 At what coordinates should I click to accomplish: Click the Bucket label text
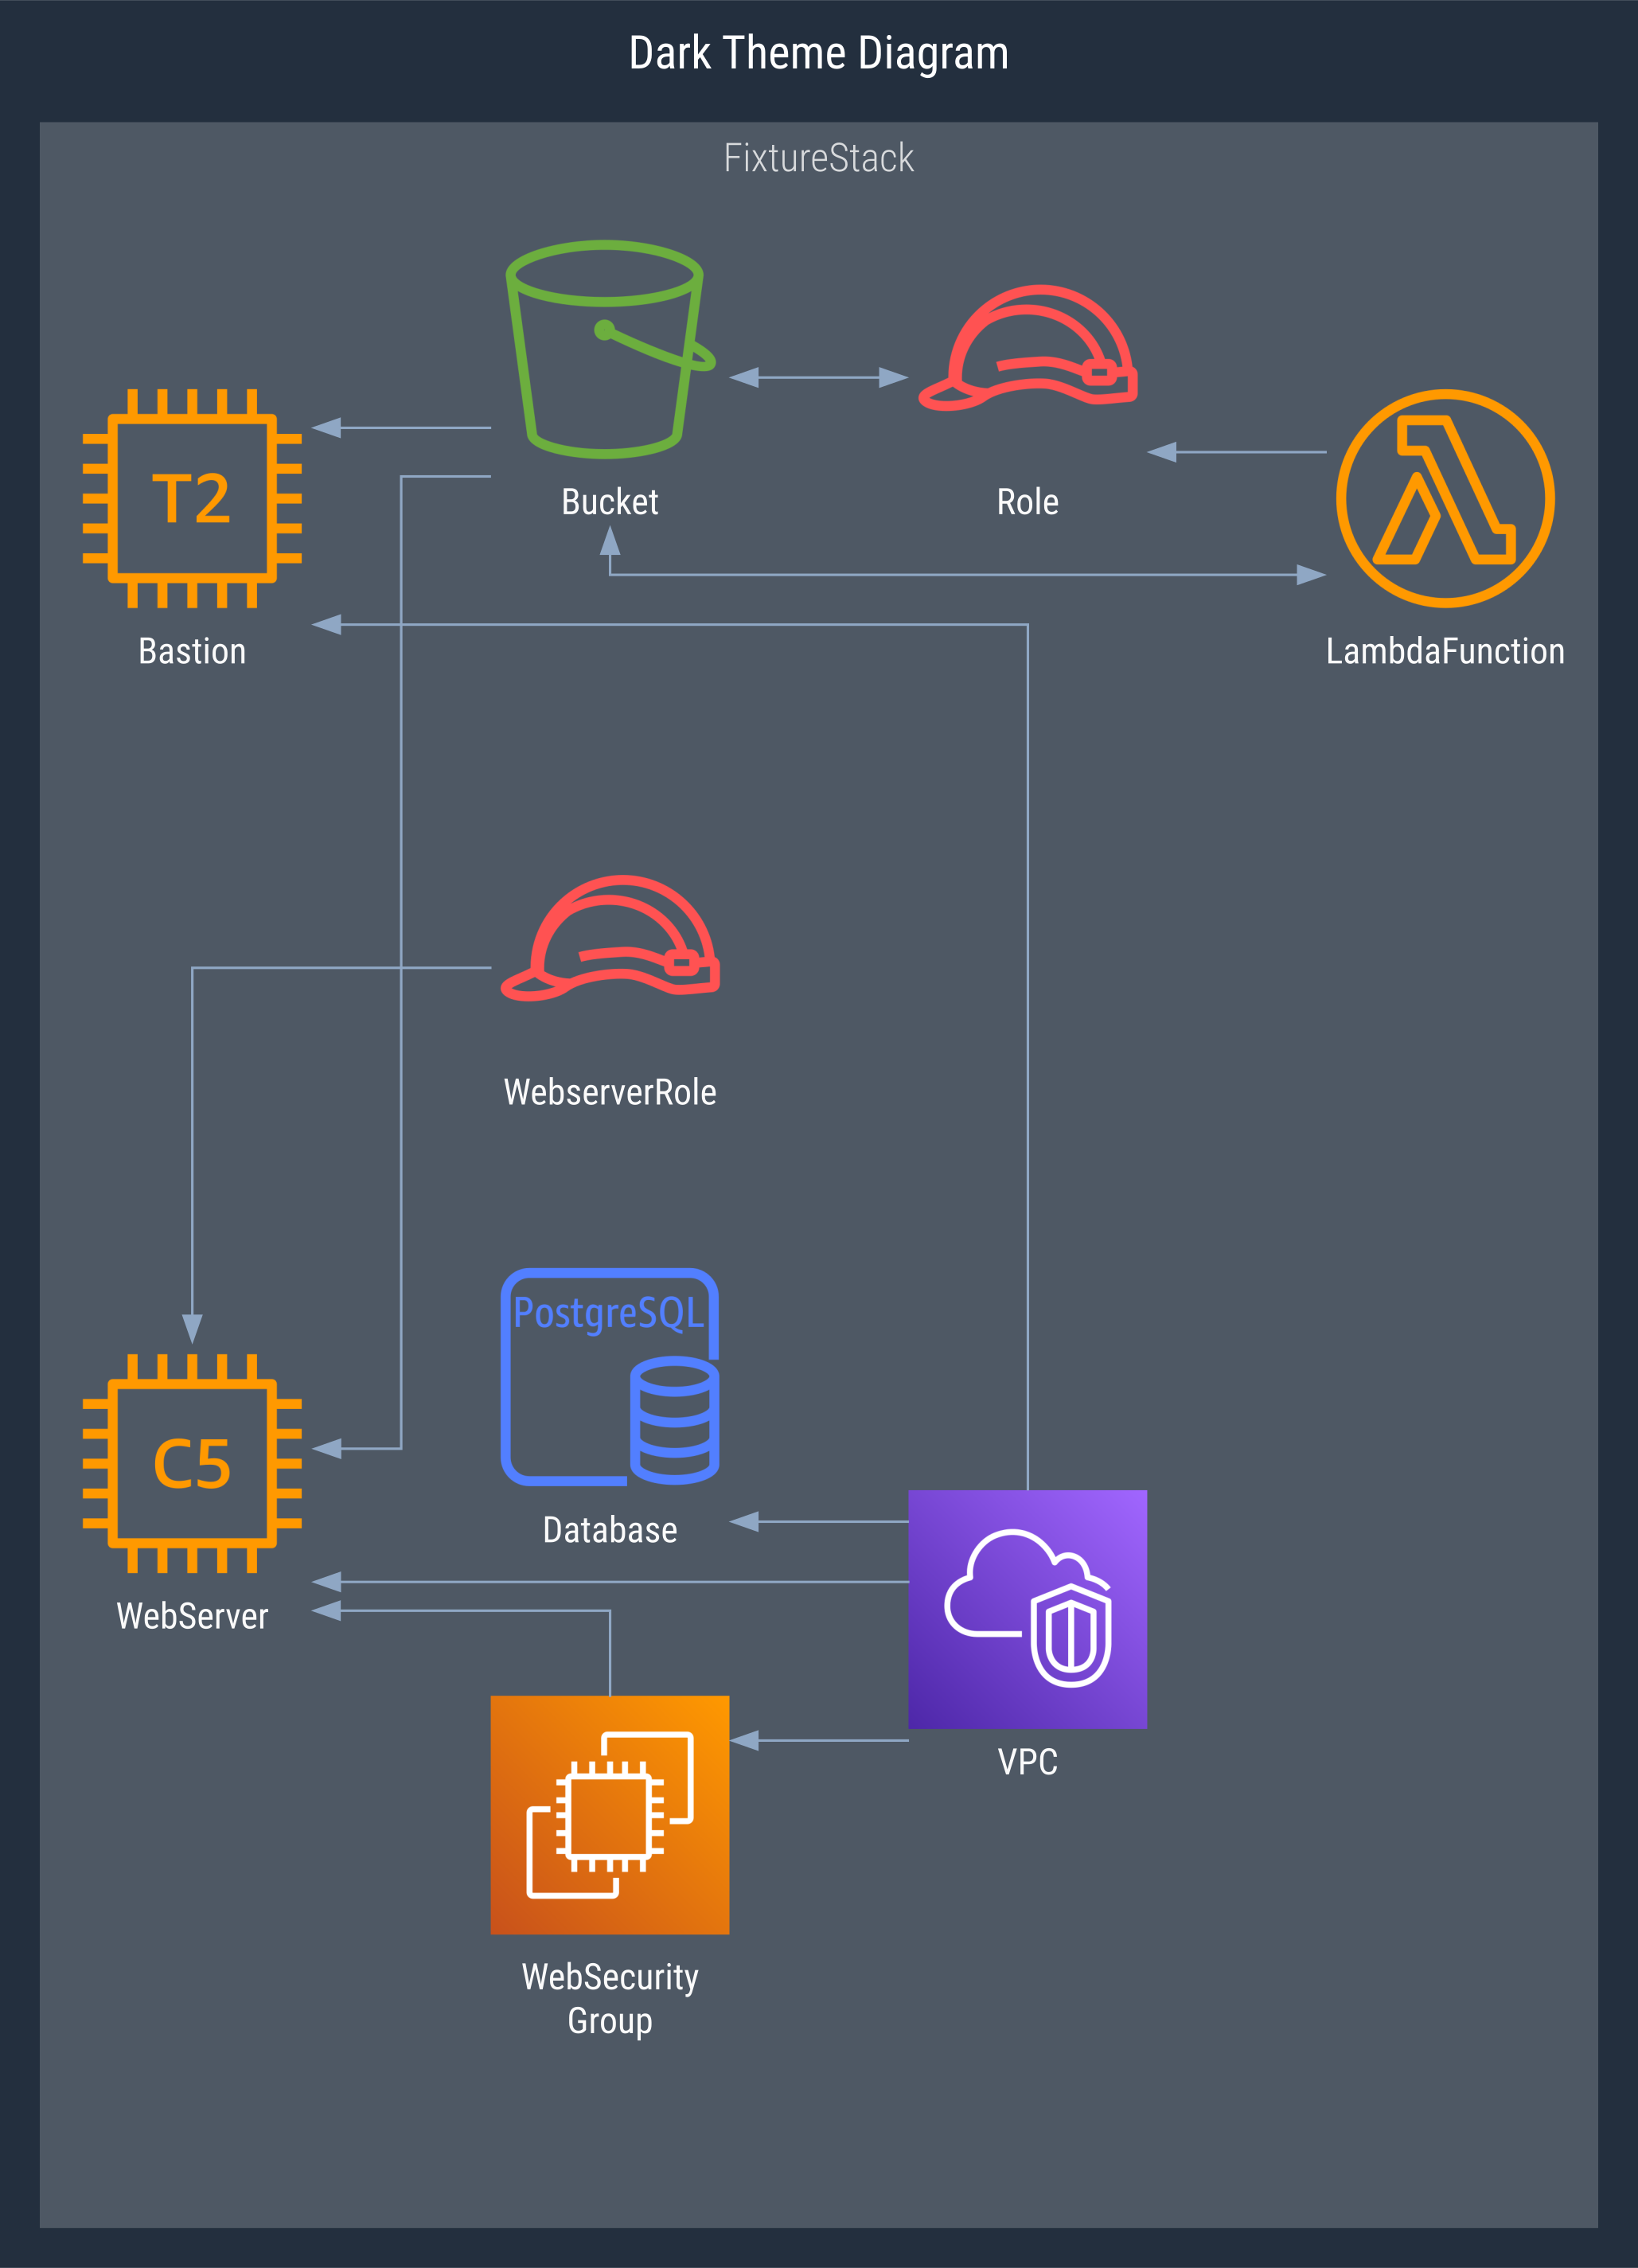[610, 502]
